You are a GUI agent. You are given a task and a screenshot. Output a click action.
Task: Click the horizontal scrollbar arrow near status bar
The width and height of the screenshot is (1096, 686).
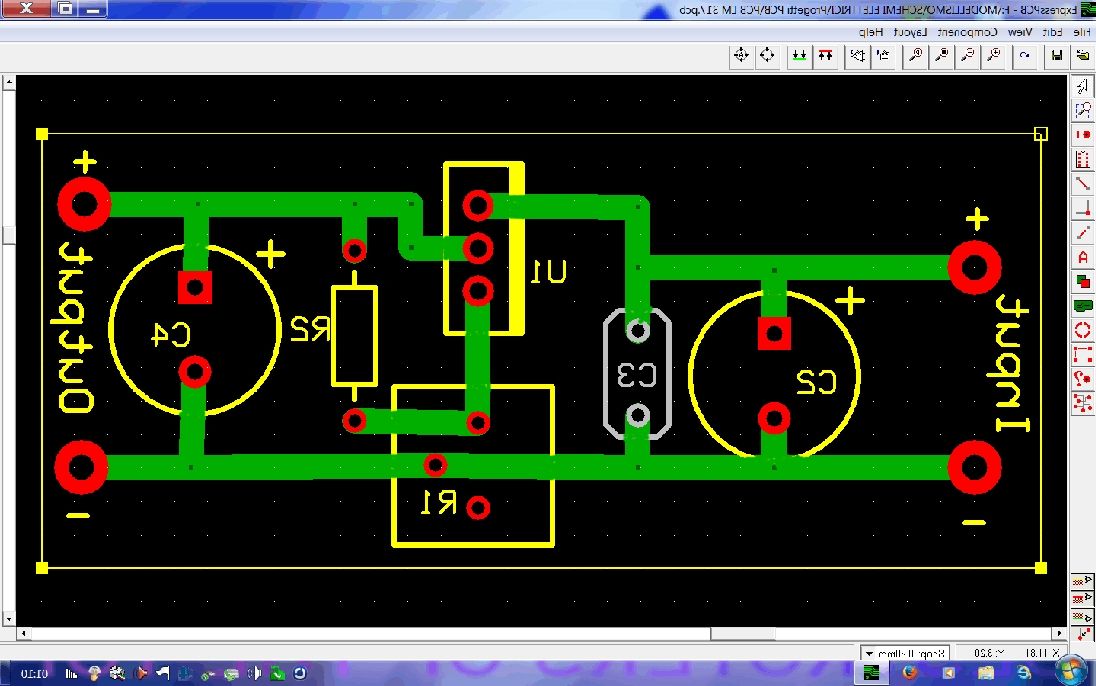(1060, 634)
